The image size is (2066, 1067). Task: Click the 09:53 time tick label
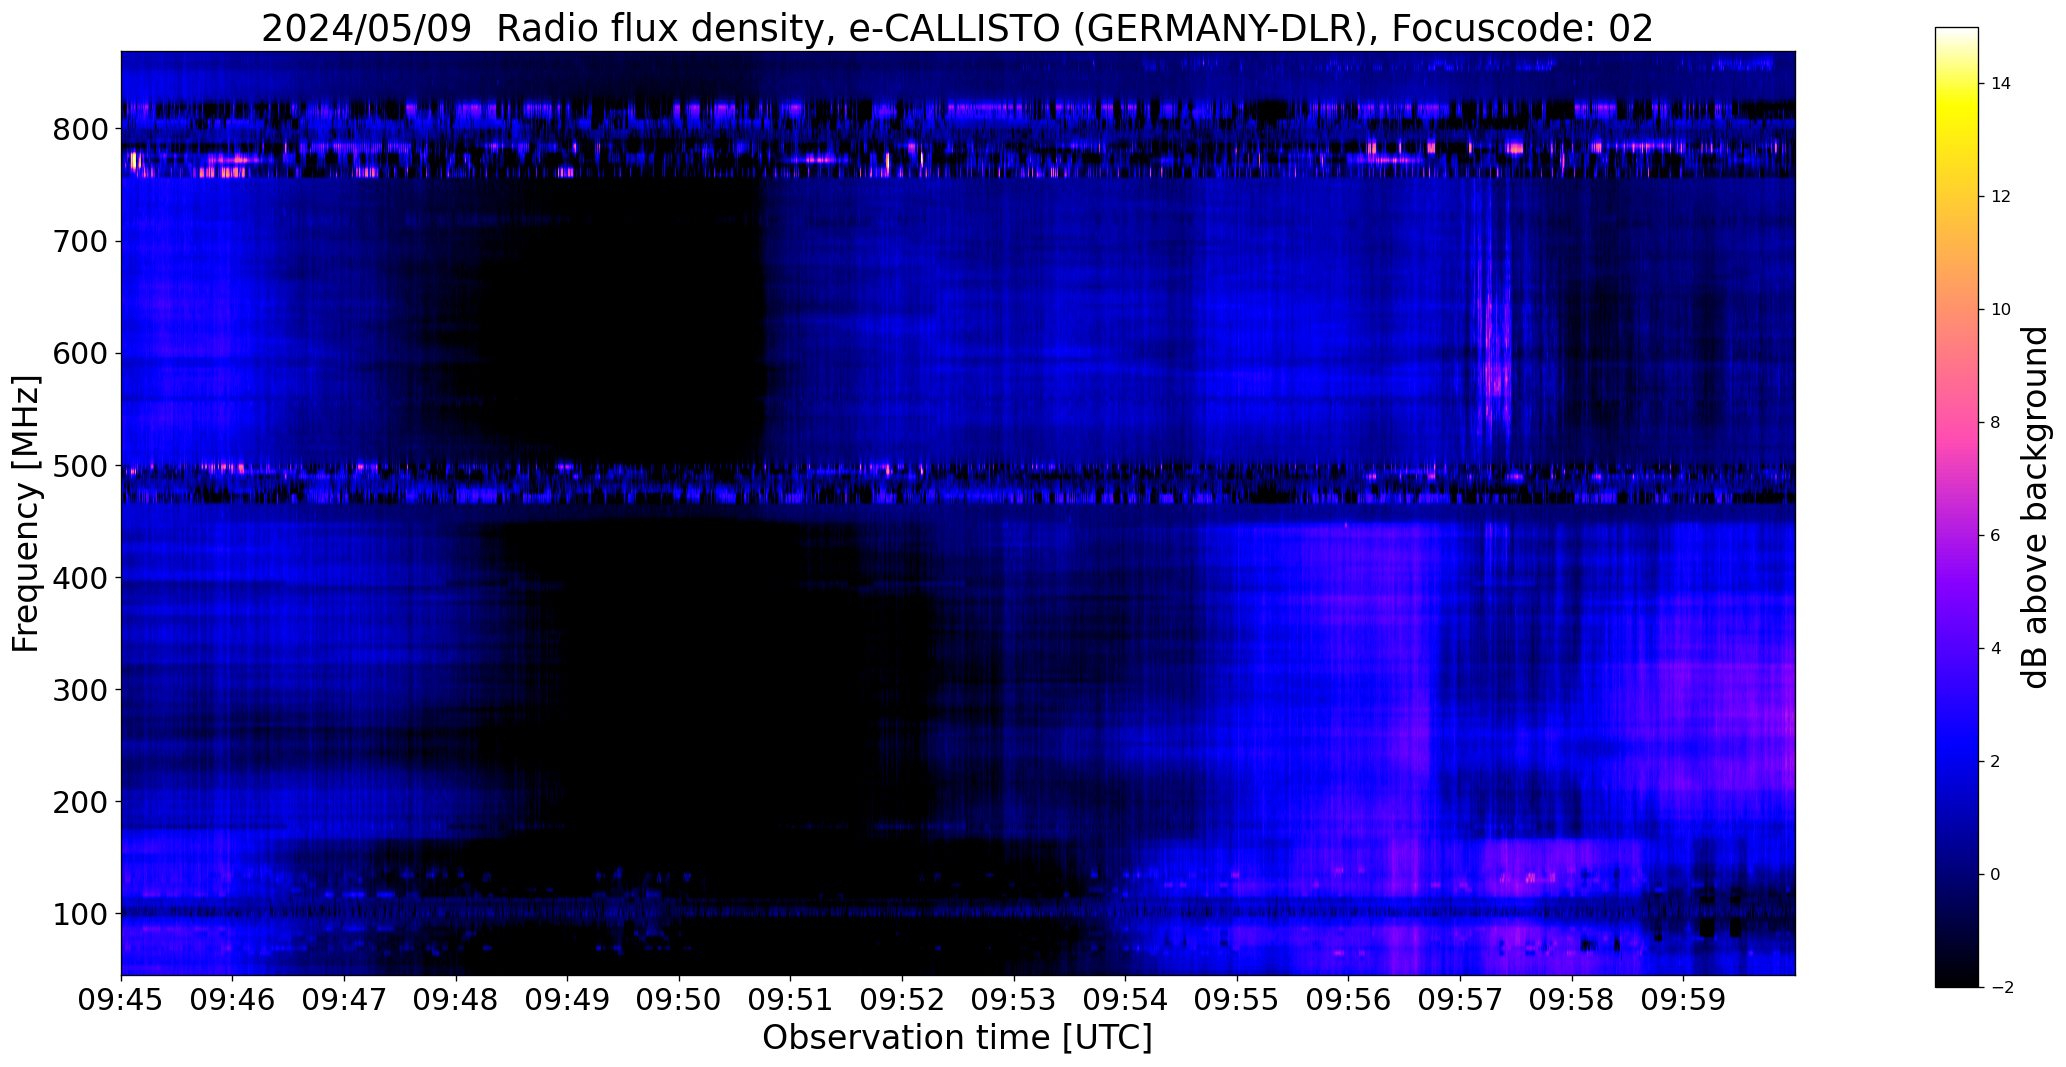(1014, 1000)
